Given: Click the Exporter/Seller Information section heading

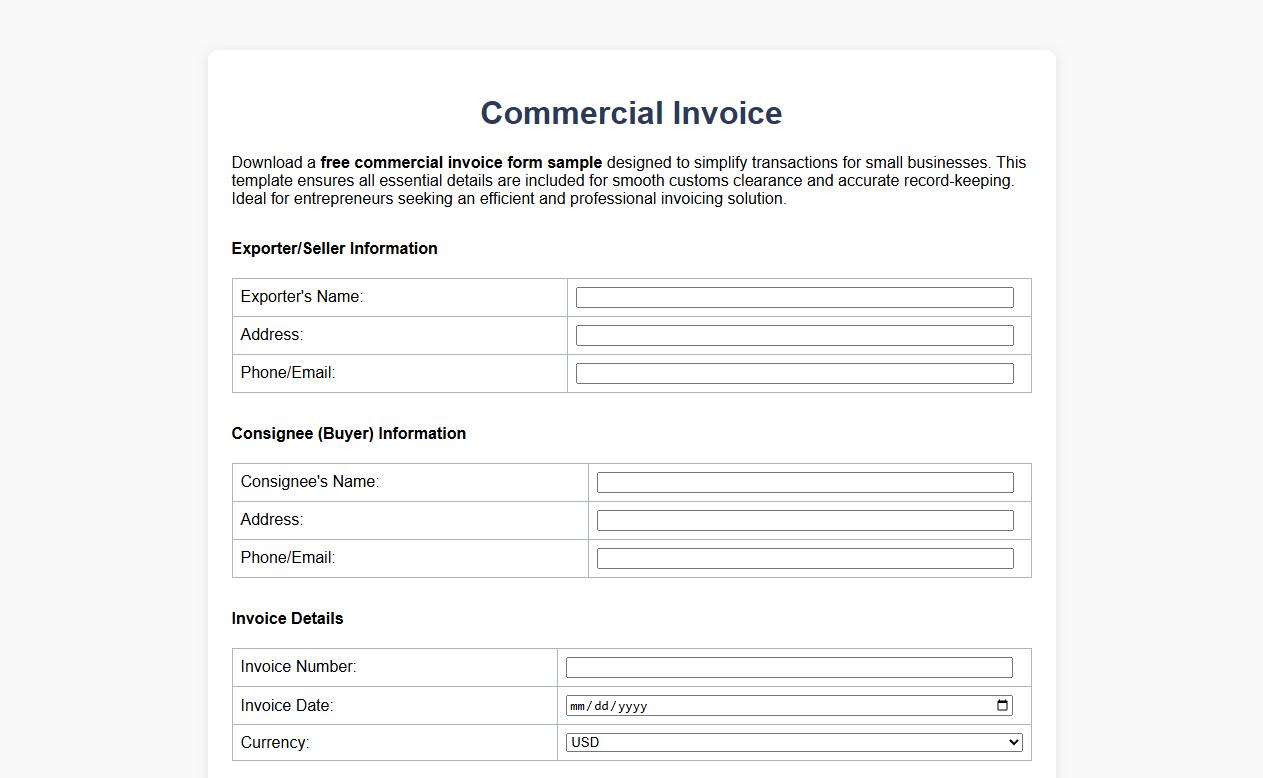Looking at the screenshot, I should tap(335, 248).
